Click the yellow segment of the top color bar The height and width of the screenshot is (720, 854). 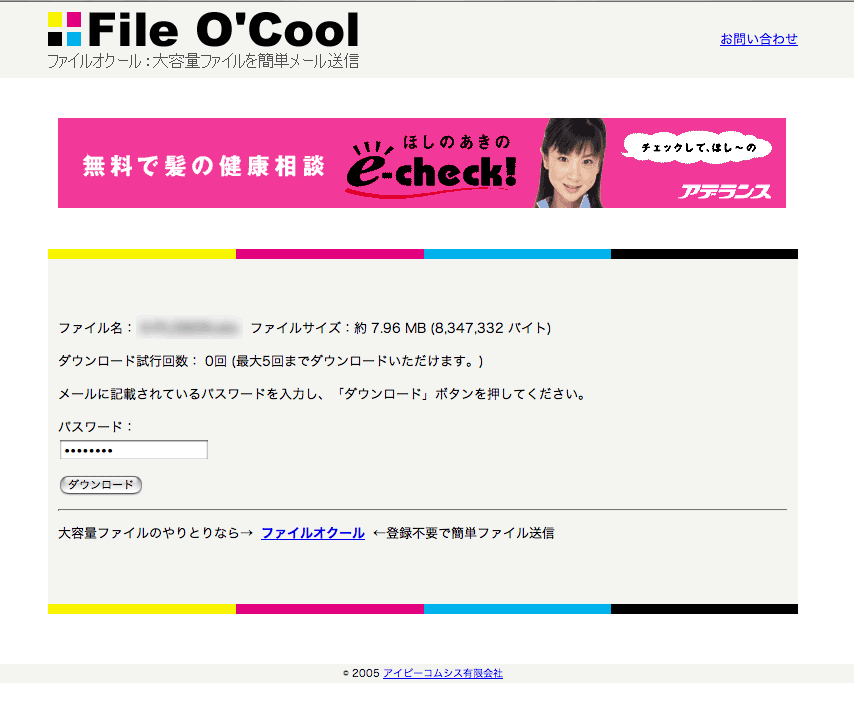click(141, 254)
